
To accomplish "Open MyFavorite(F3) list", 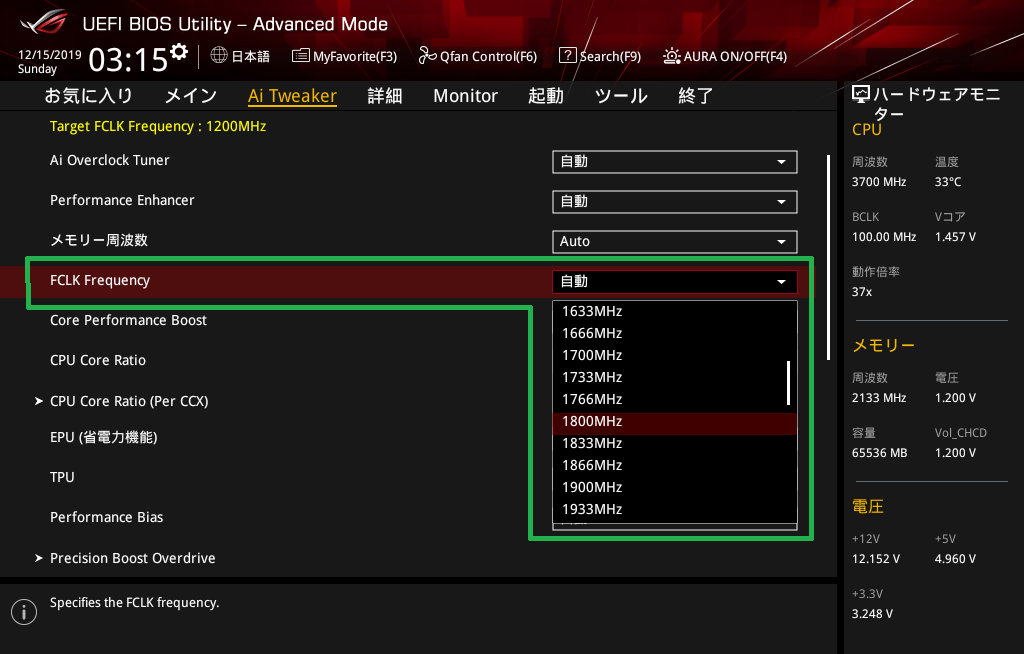I will point(344,56).
